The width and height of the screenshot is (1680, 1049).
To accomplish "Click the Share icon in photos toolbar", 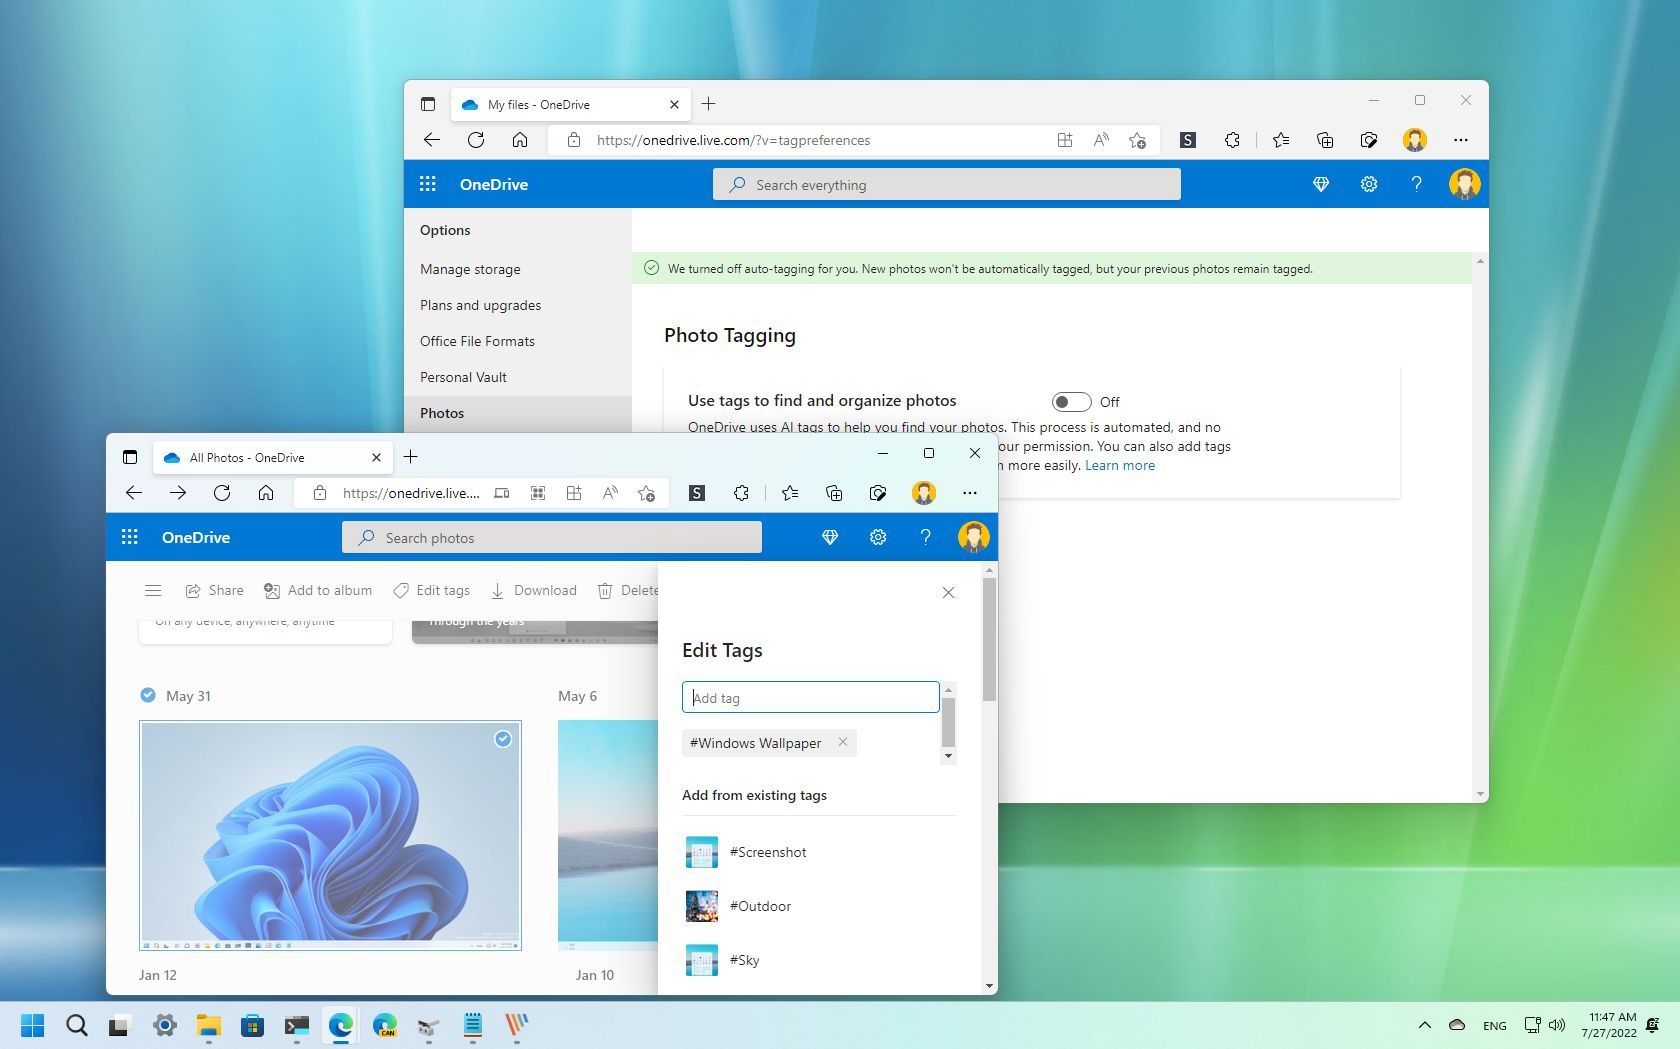I will point(213,590).
